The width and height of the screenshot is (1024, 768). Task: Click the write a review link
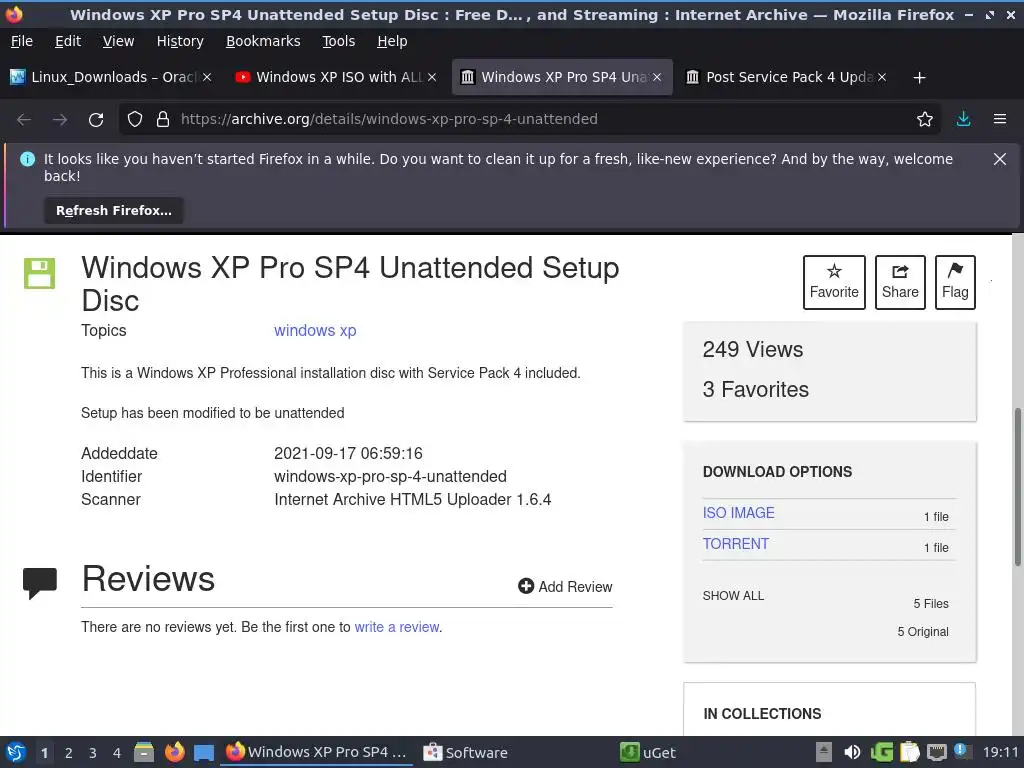[396, 627]
